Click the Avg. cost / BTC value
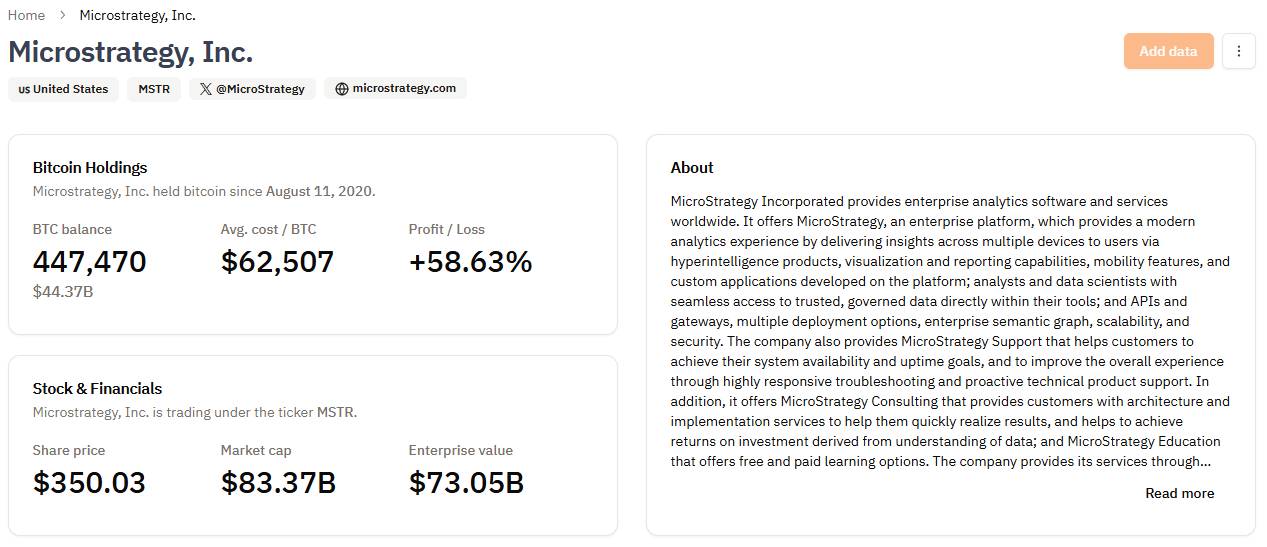The image size is (1267, 547). coord(277,262)
